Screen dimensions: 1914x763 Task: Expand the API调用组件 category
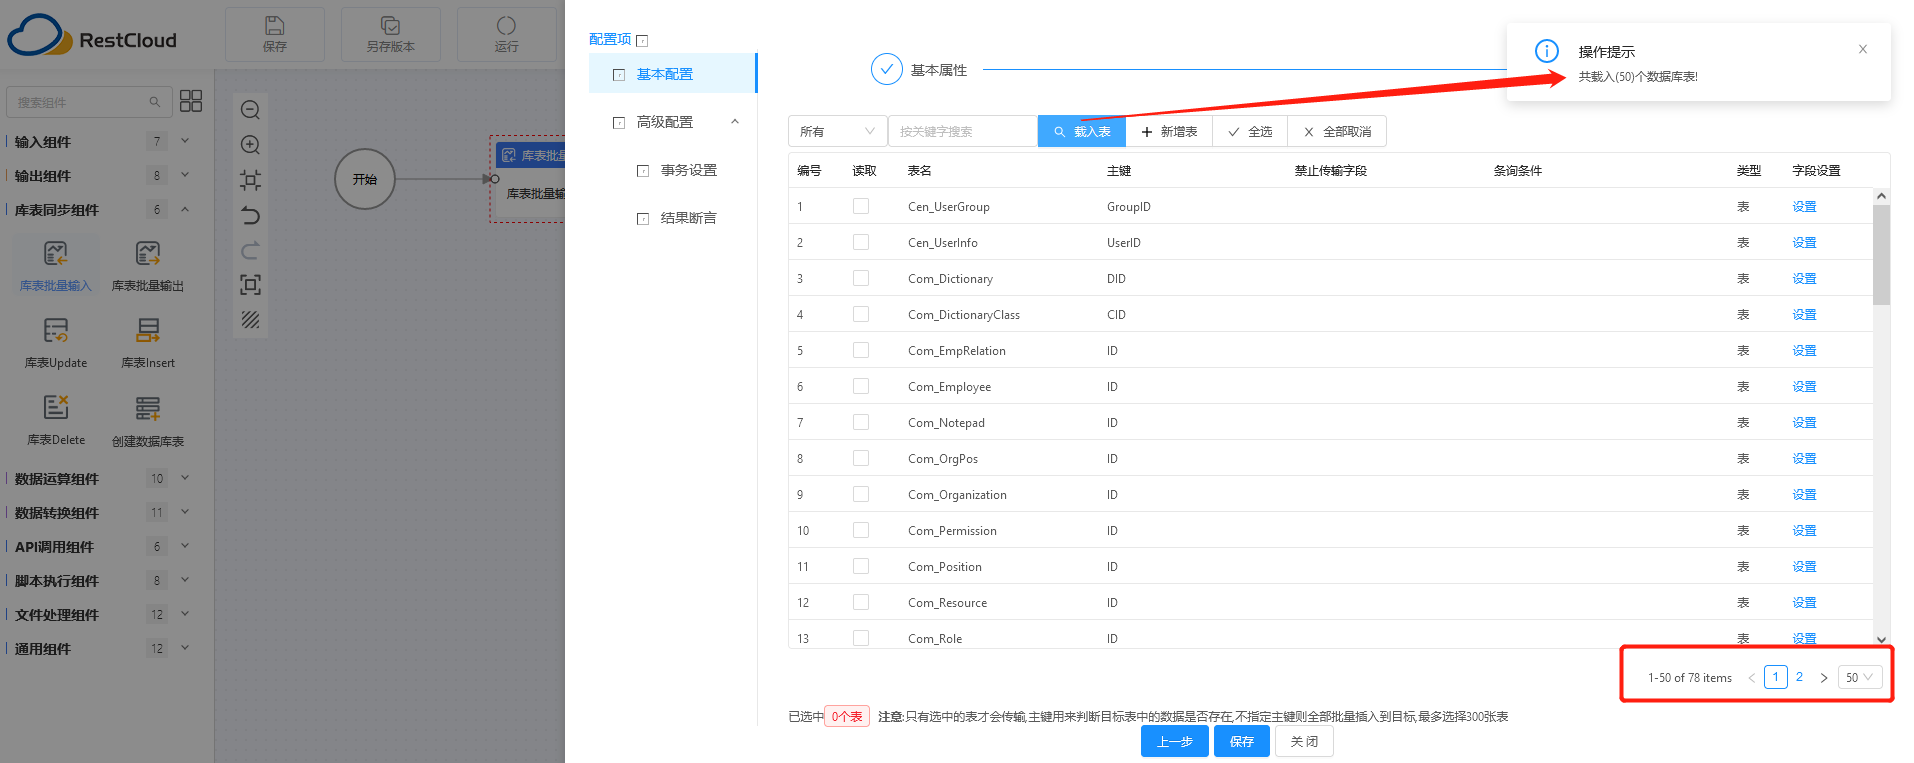coord(185,546)
